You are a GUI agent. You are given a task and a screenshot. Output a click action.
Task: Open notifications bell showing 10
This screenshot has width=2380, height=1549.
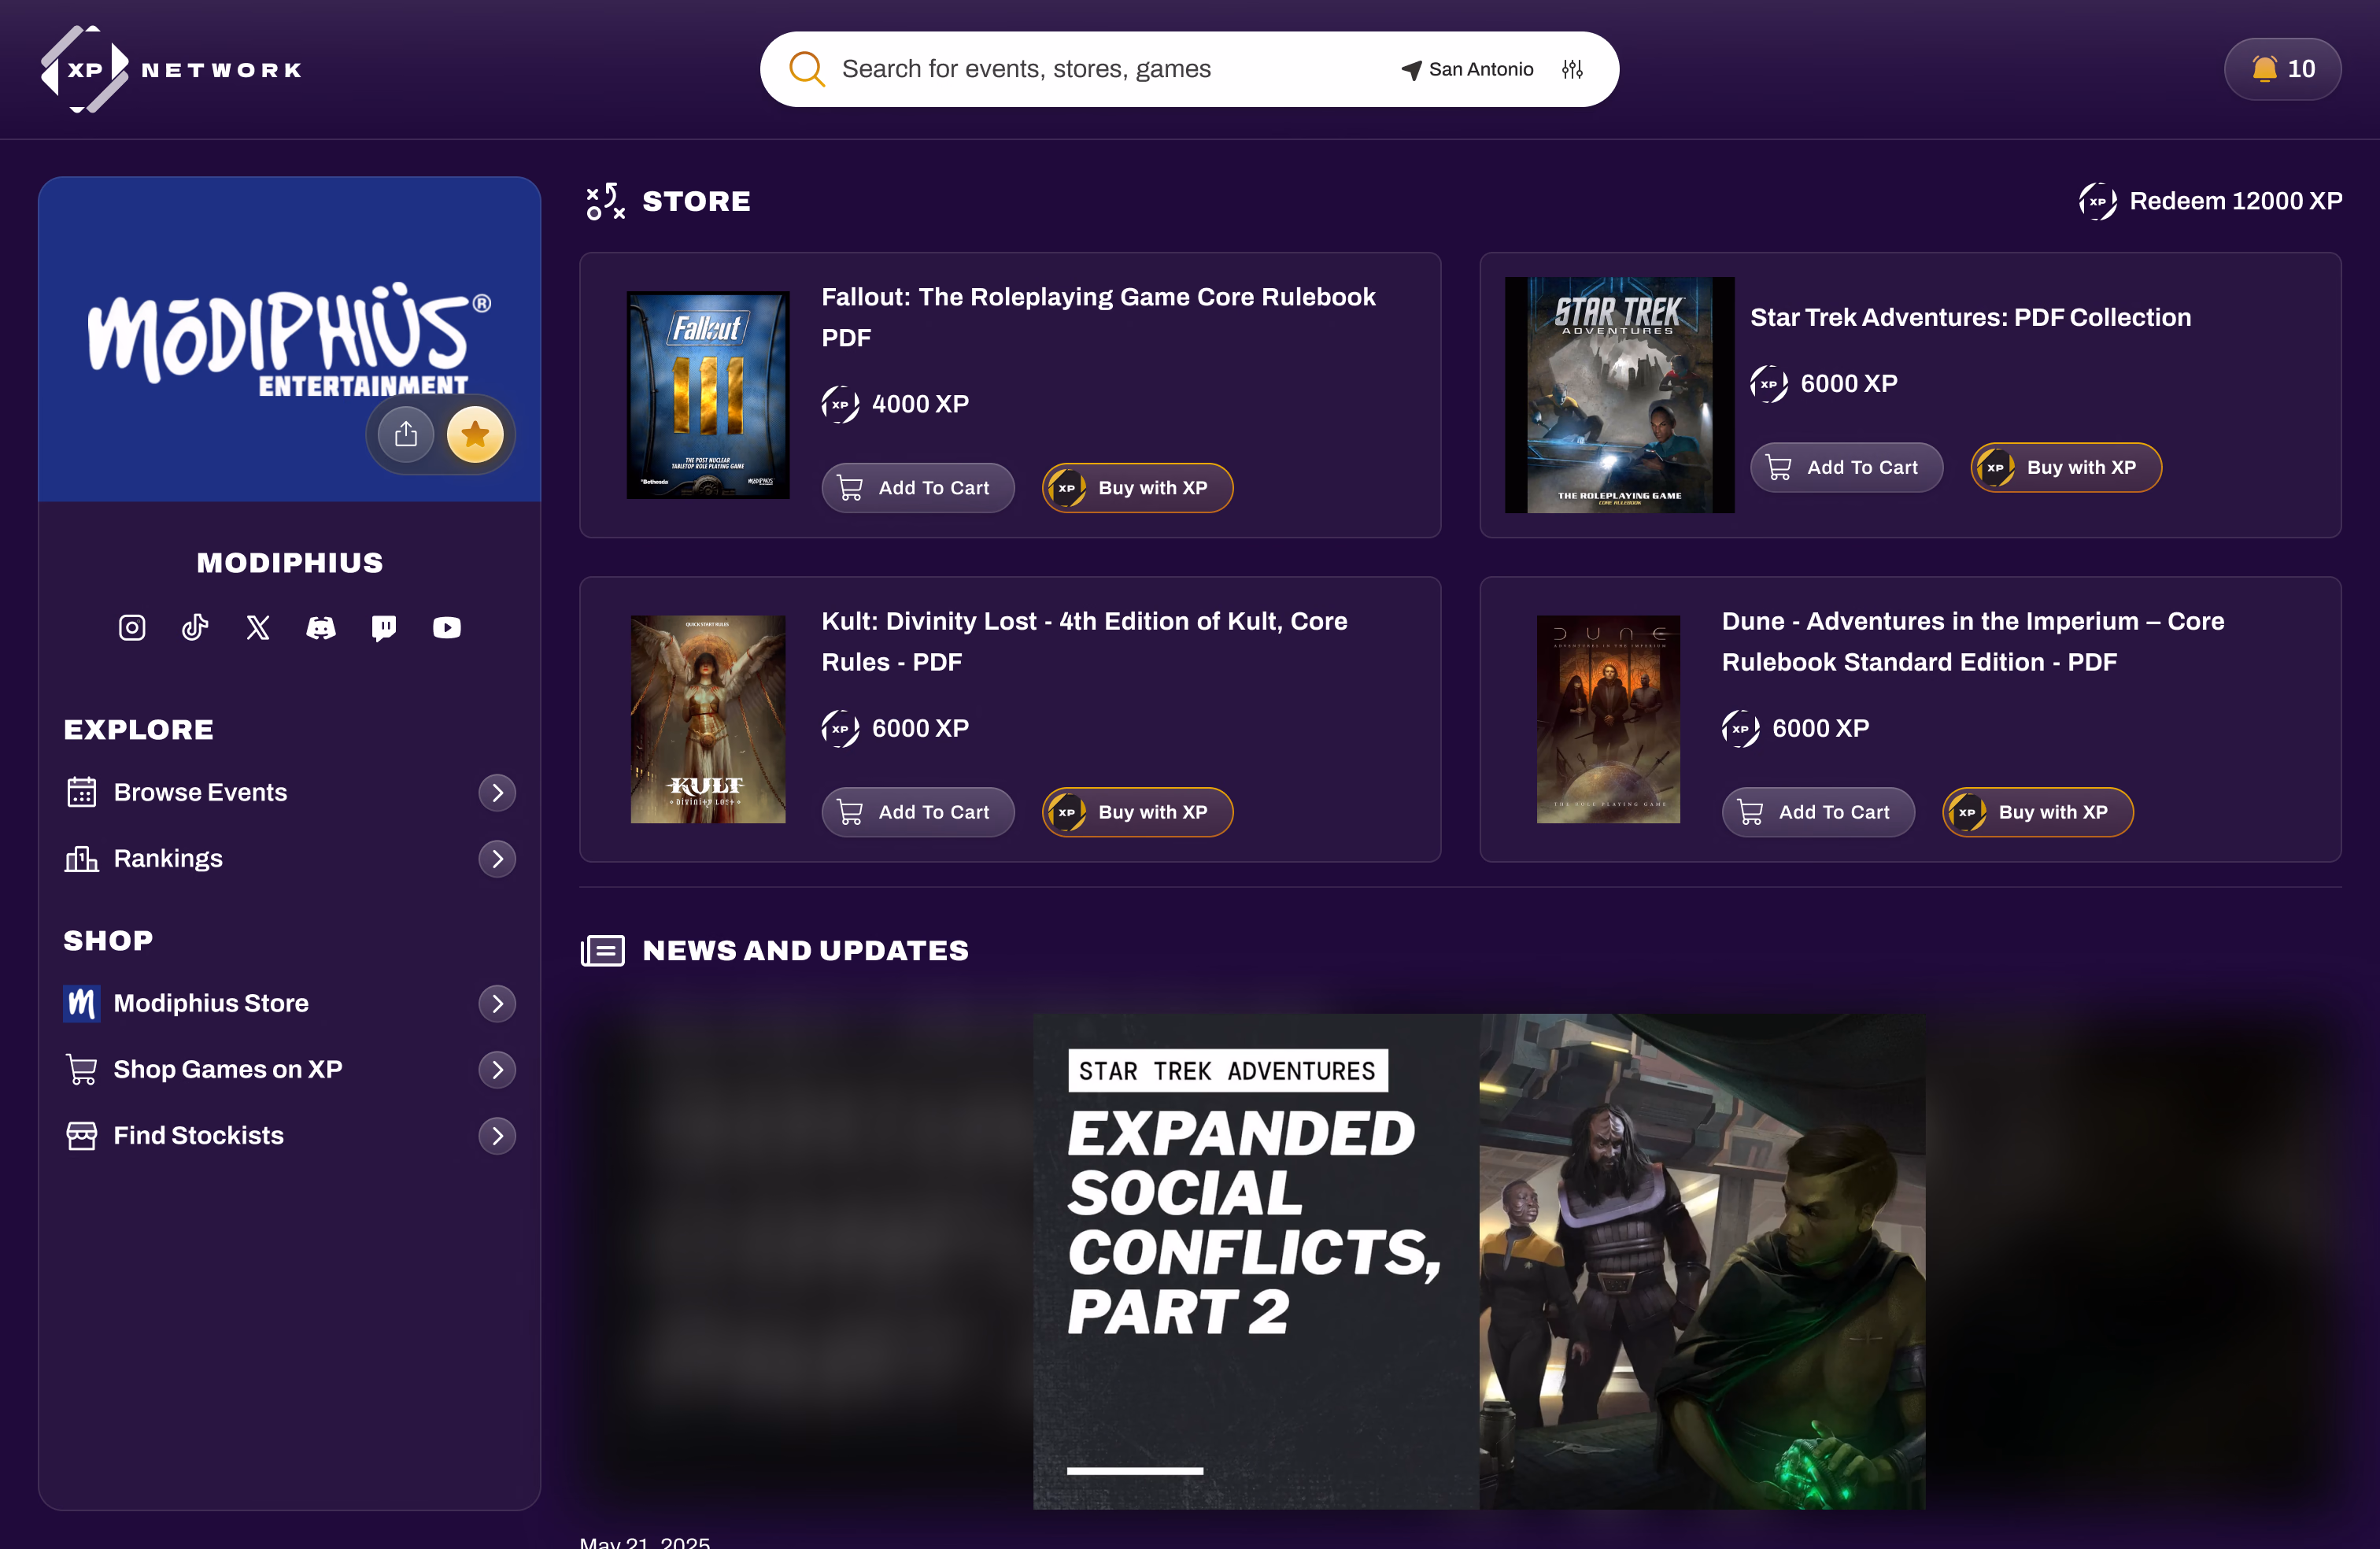tap(2282, 69)
